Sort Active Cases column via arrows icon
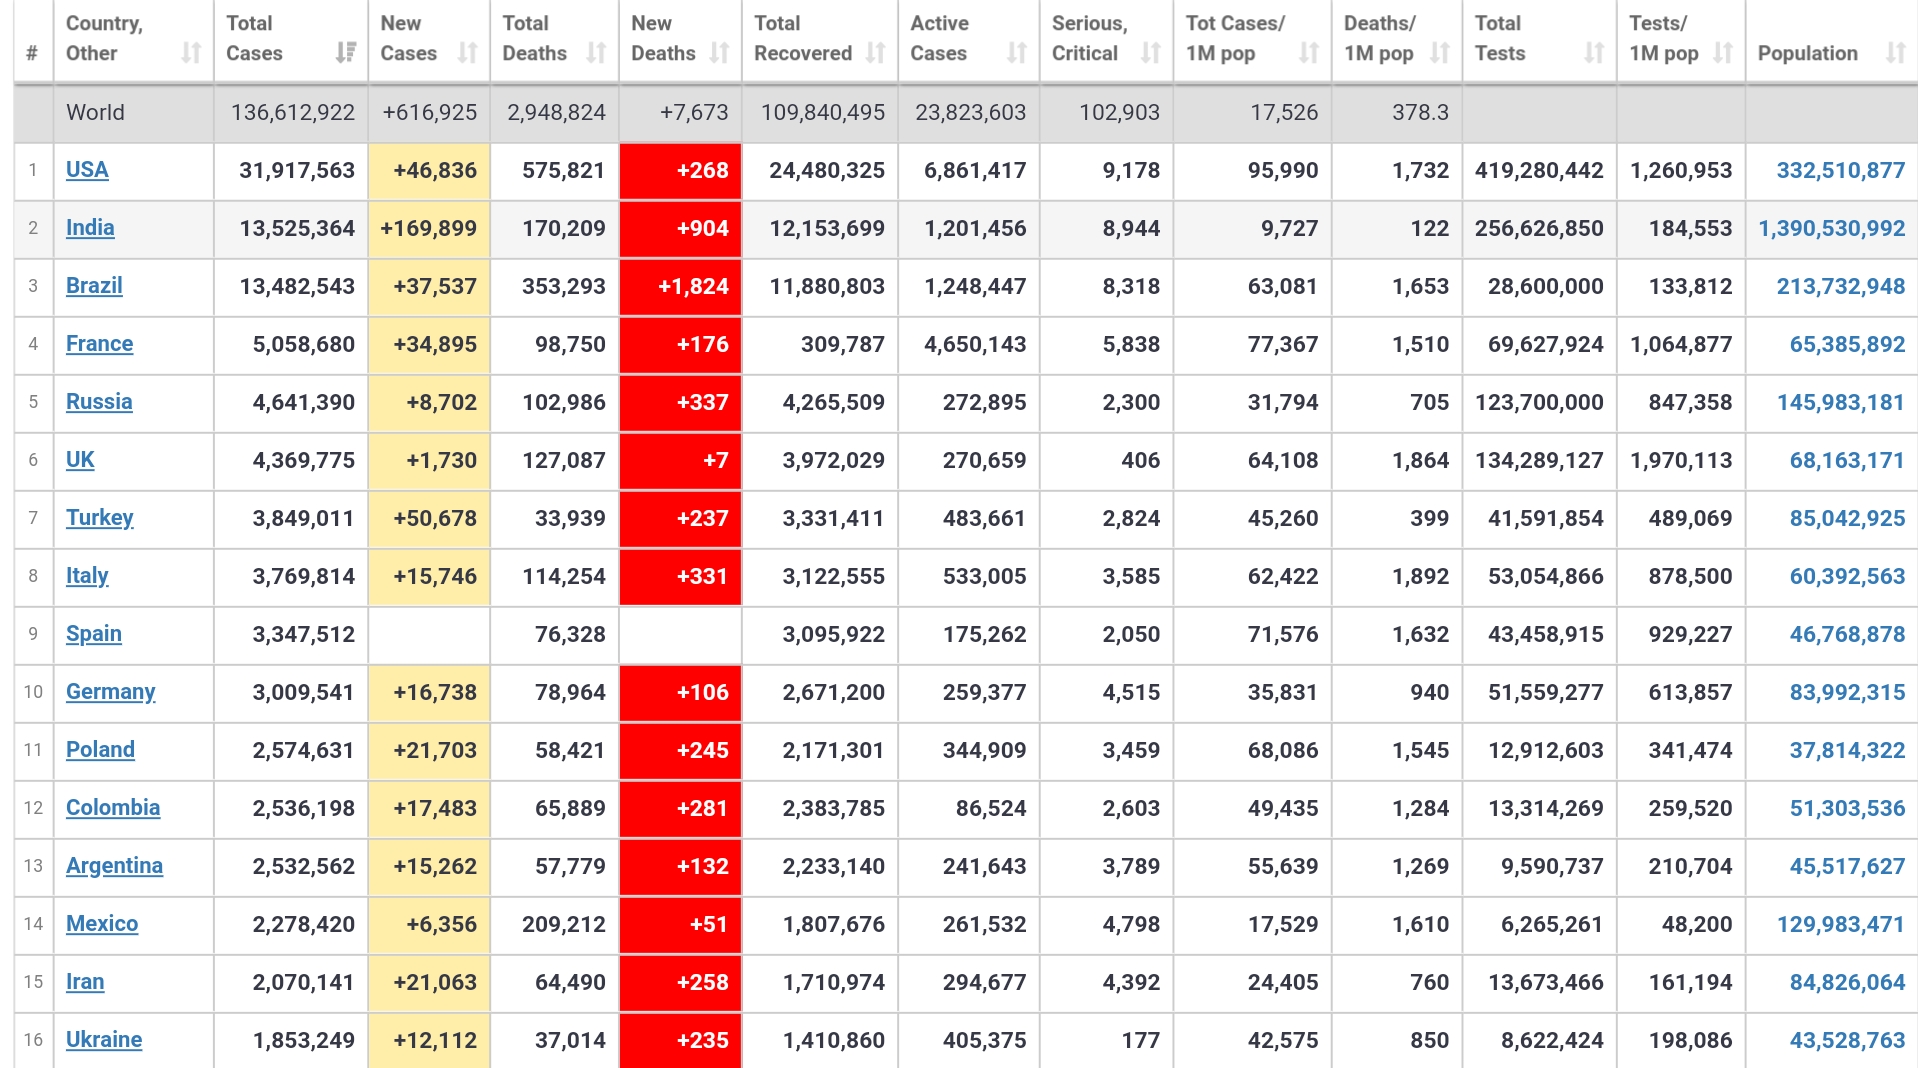This screenshot has width=1918, height=1068. [1017, 53]
